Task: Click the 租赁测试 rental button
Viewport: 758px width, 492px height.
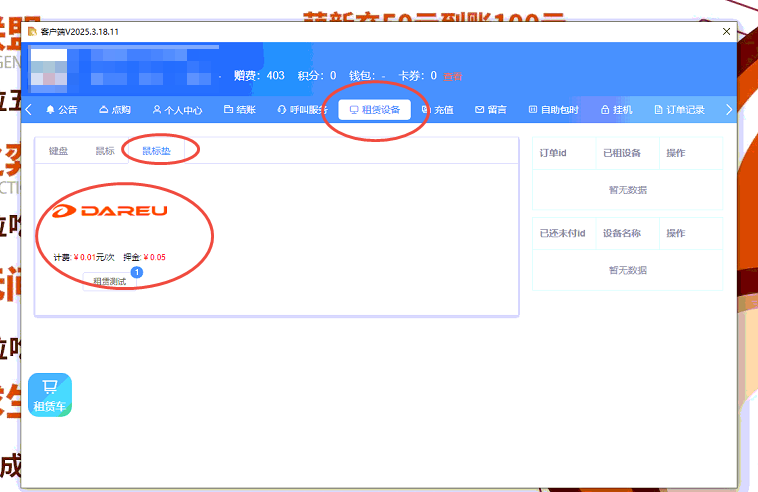Action: coord(110,281)
